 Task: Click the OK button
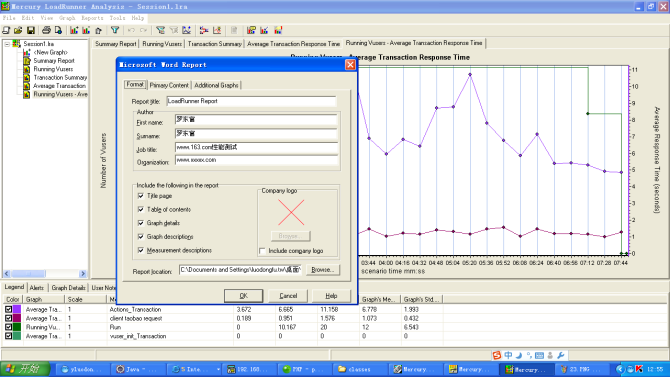[244, 296]
